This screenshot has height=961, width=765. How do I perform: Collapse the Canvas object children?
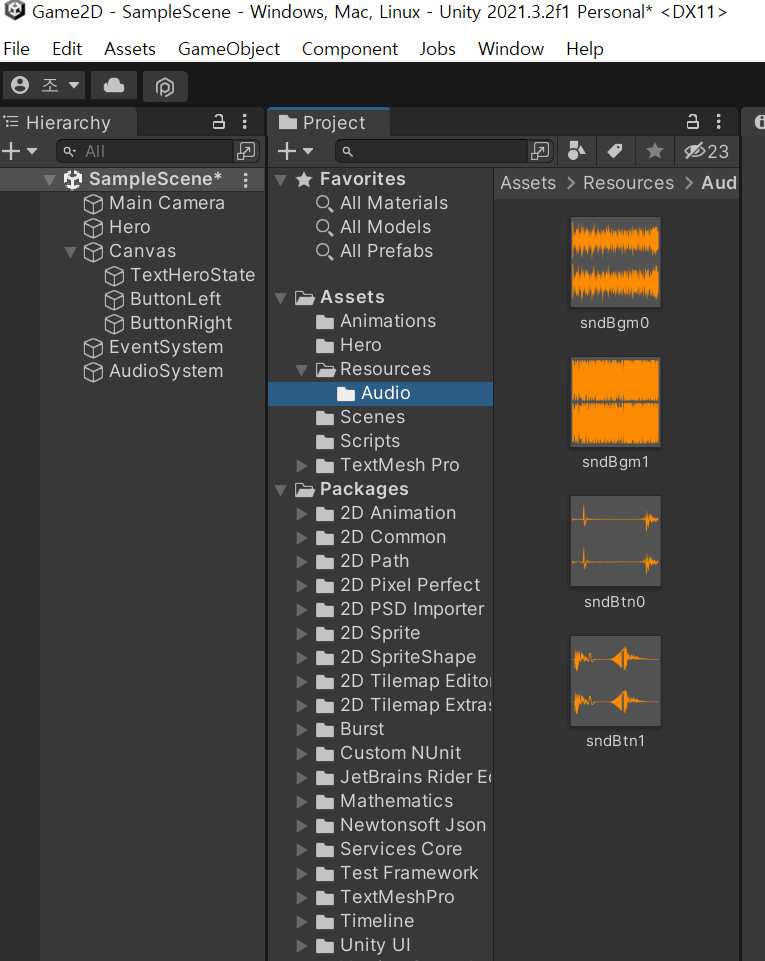[x=70, y=251]
